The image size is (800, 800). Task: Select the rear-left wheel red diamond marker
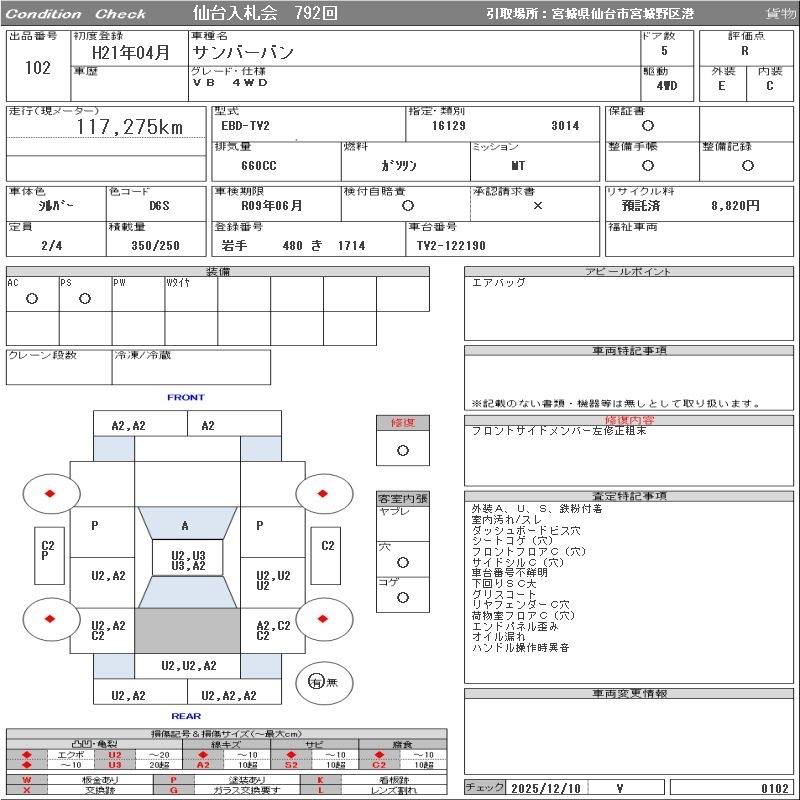[x=49, y=619]
